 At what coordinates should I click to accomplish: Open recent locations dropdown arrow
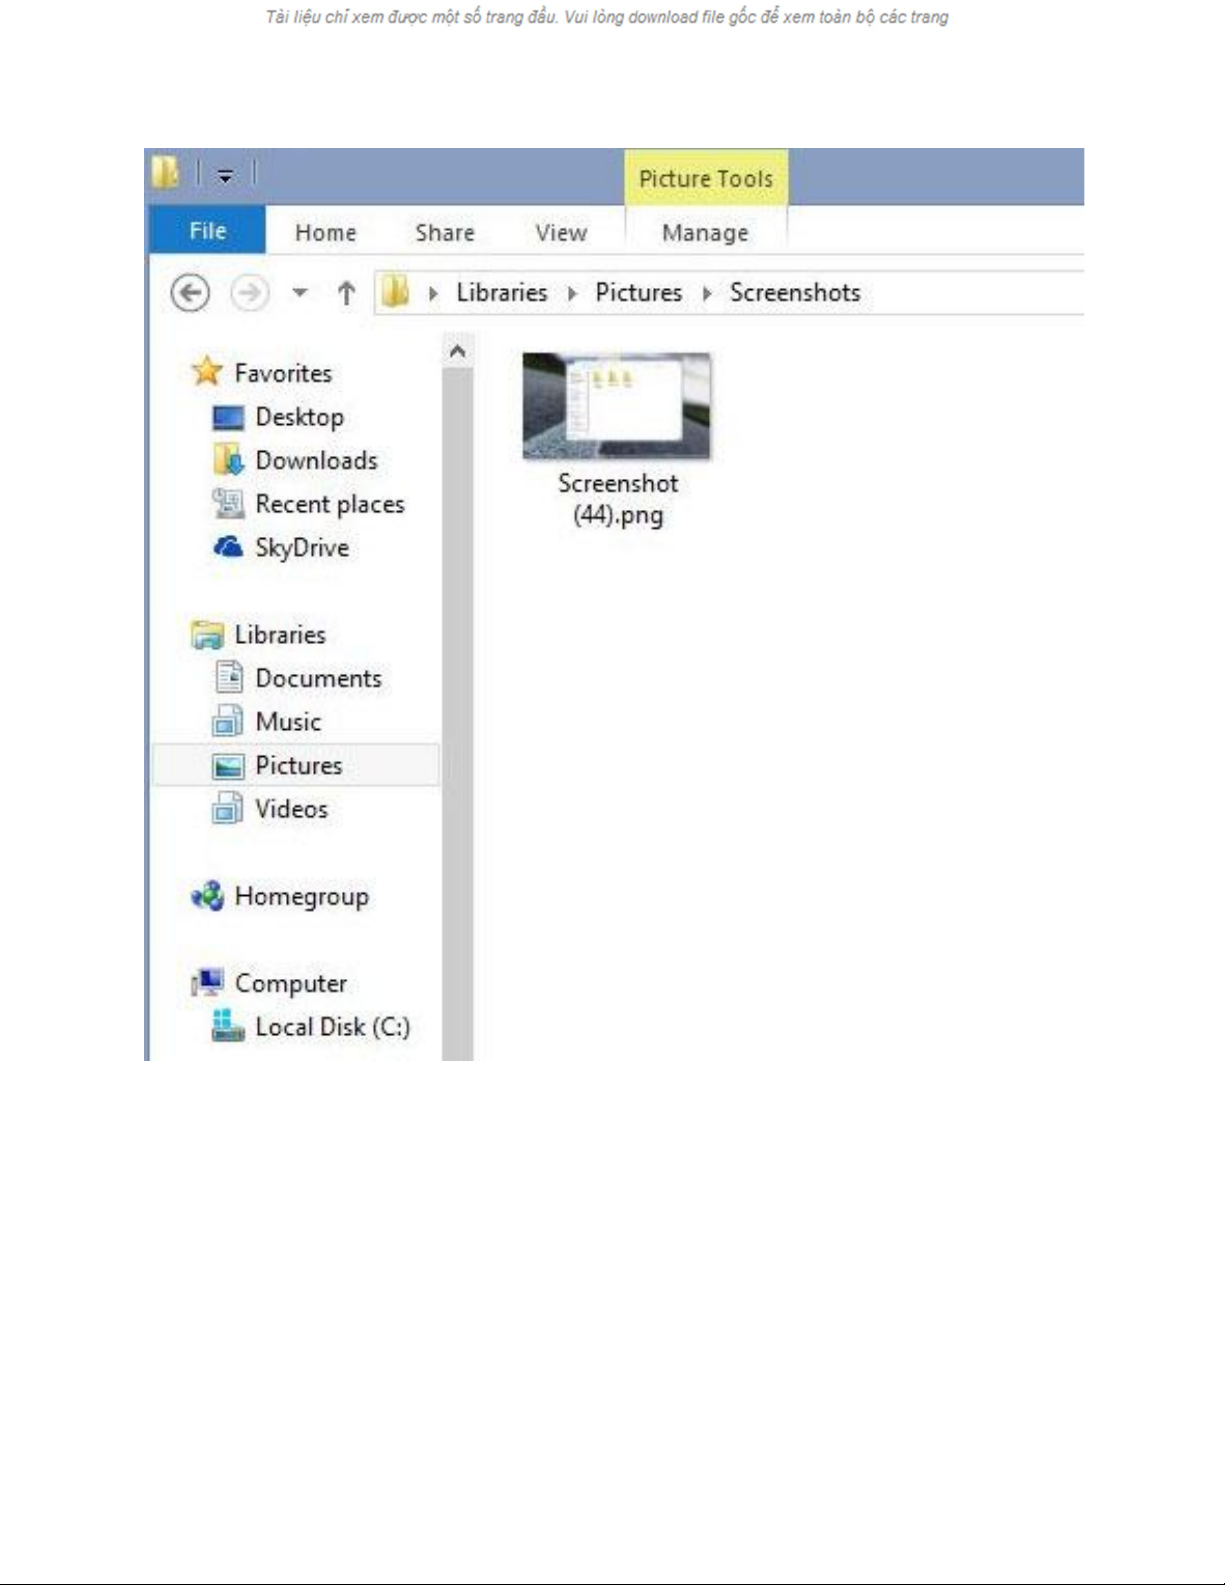299,293
